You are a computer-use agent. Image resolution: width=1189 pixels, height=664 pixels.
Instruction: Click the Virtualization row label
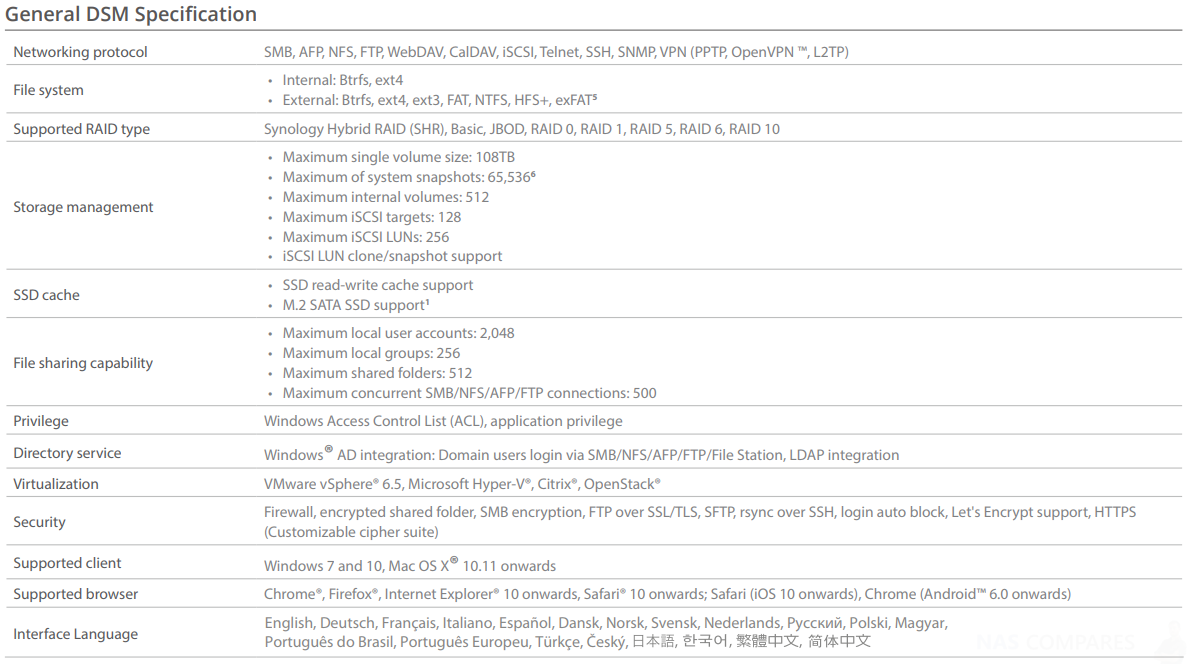pyautogui.click(x=55, y=484)
